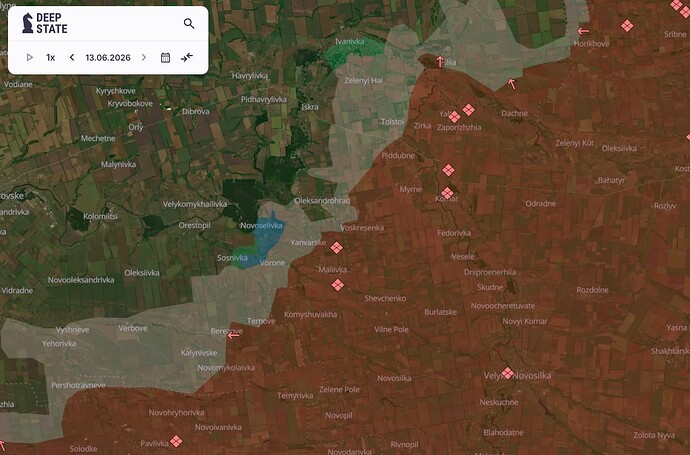Image resolution: width=690 pixels, height=455 pixels.
Task: Go to previous date with left chevron
Action: pos(72,57)
